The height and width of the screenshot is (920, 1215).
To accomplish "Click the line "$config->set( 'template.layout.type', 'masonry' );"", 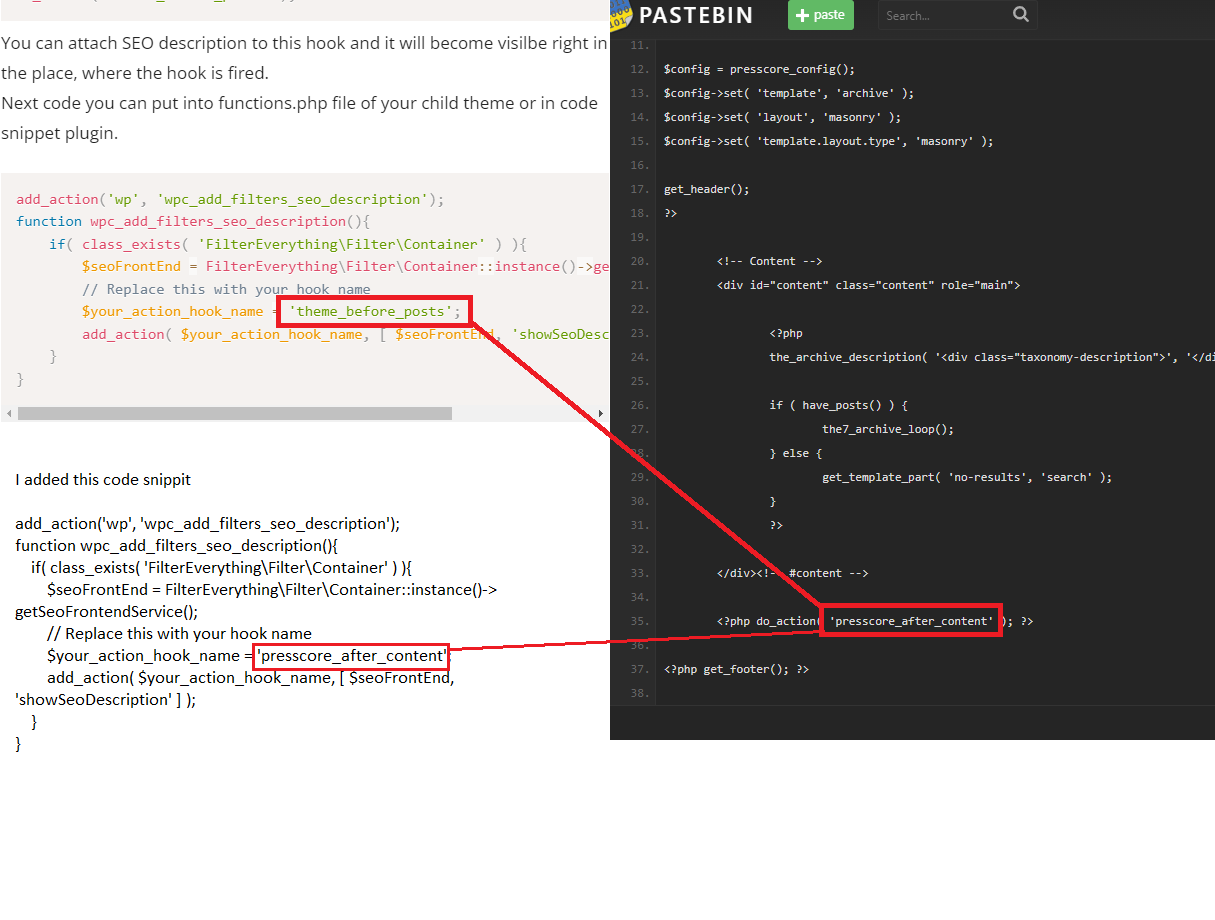I will [x=828, y=141].
